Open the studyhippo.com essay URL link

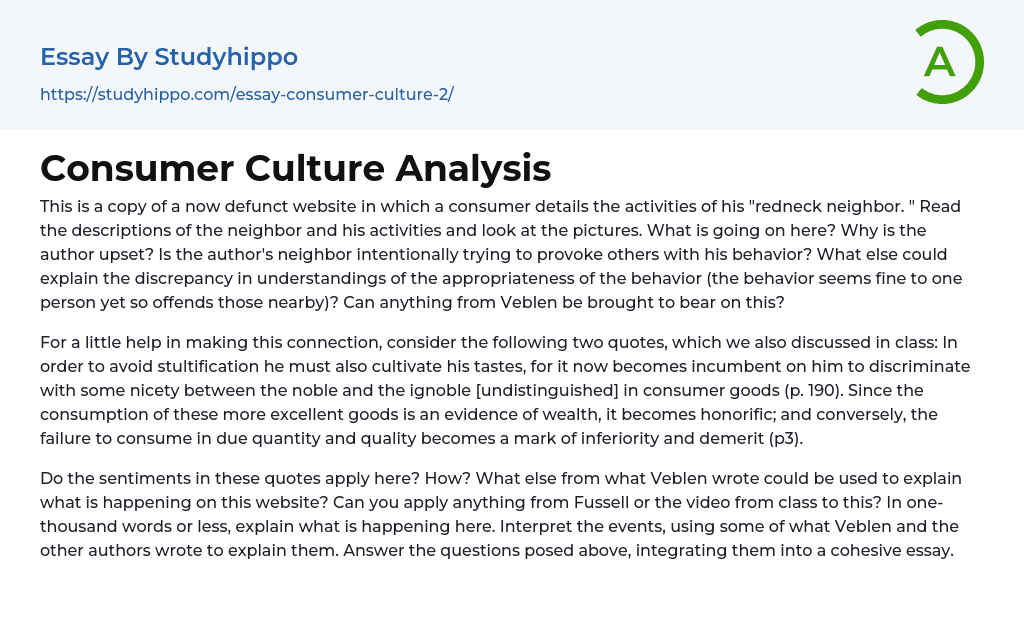[246, 94]
